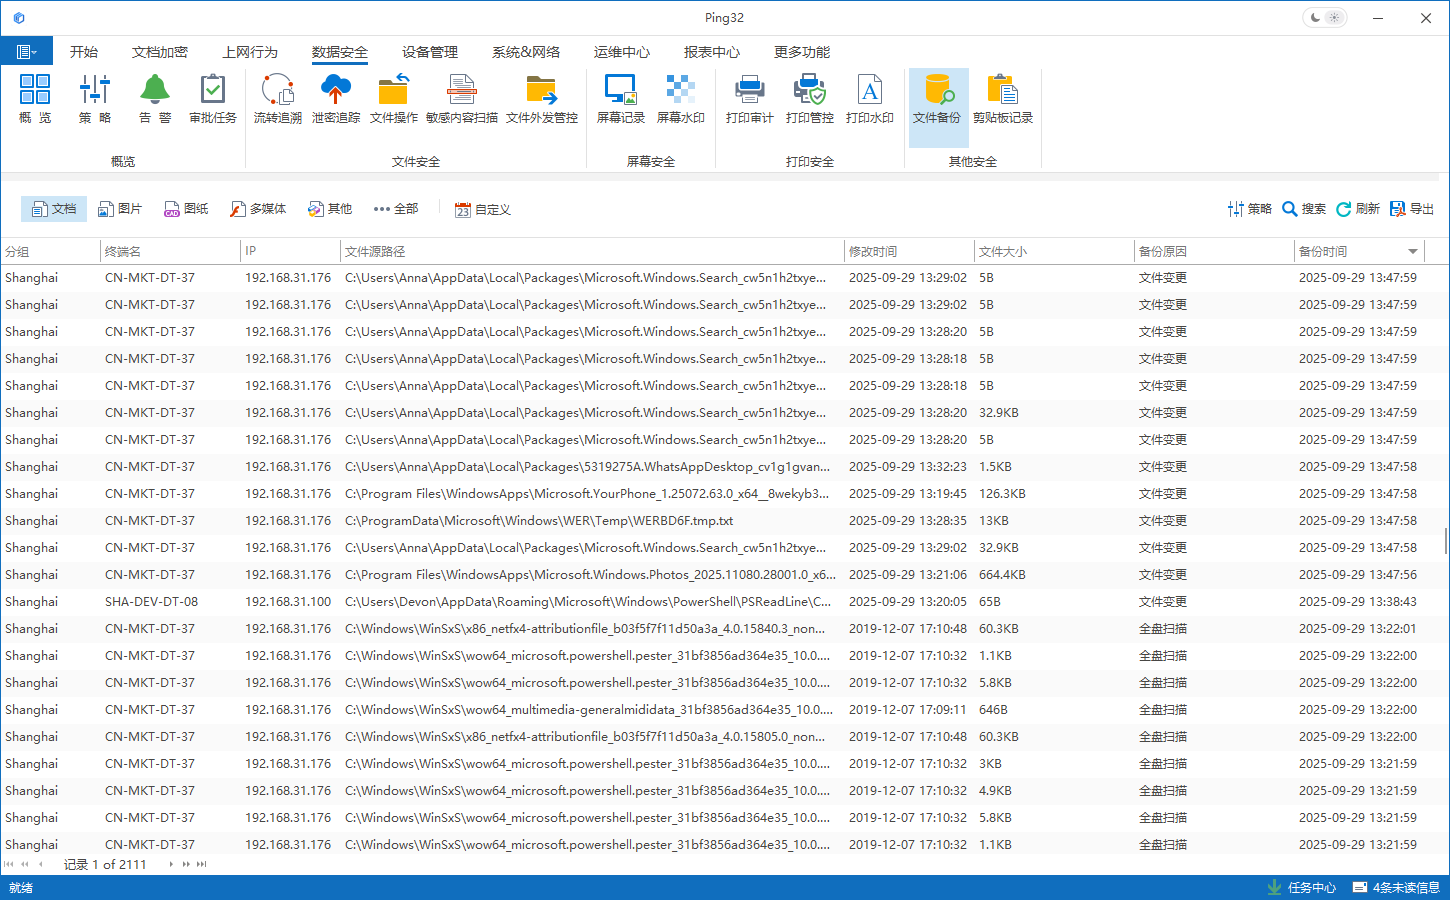Open 任务中心 task center in status bar
This screenshot has height=900, width=1450.
tap(1301, 887)
